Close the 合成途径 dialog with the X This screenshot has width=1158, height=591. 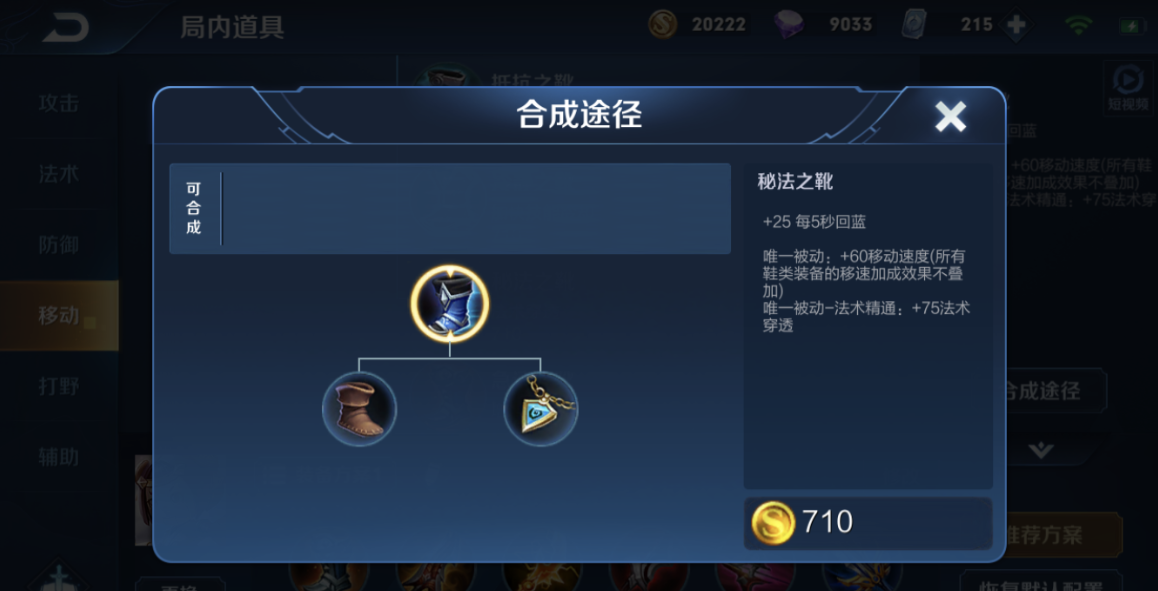pos(950,117)
